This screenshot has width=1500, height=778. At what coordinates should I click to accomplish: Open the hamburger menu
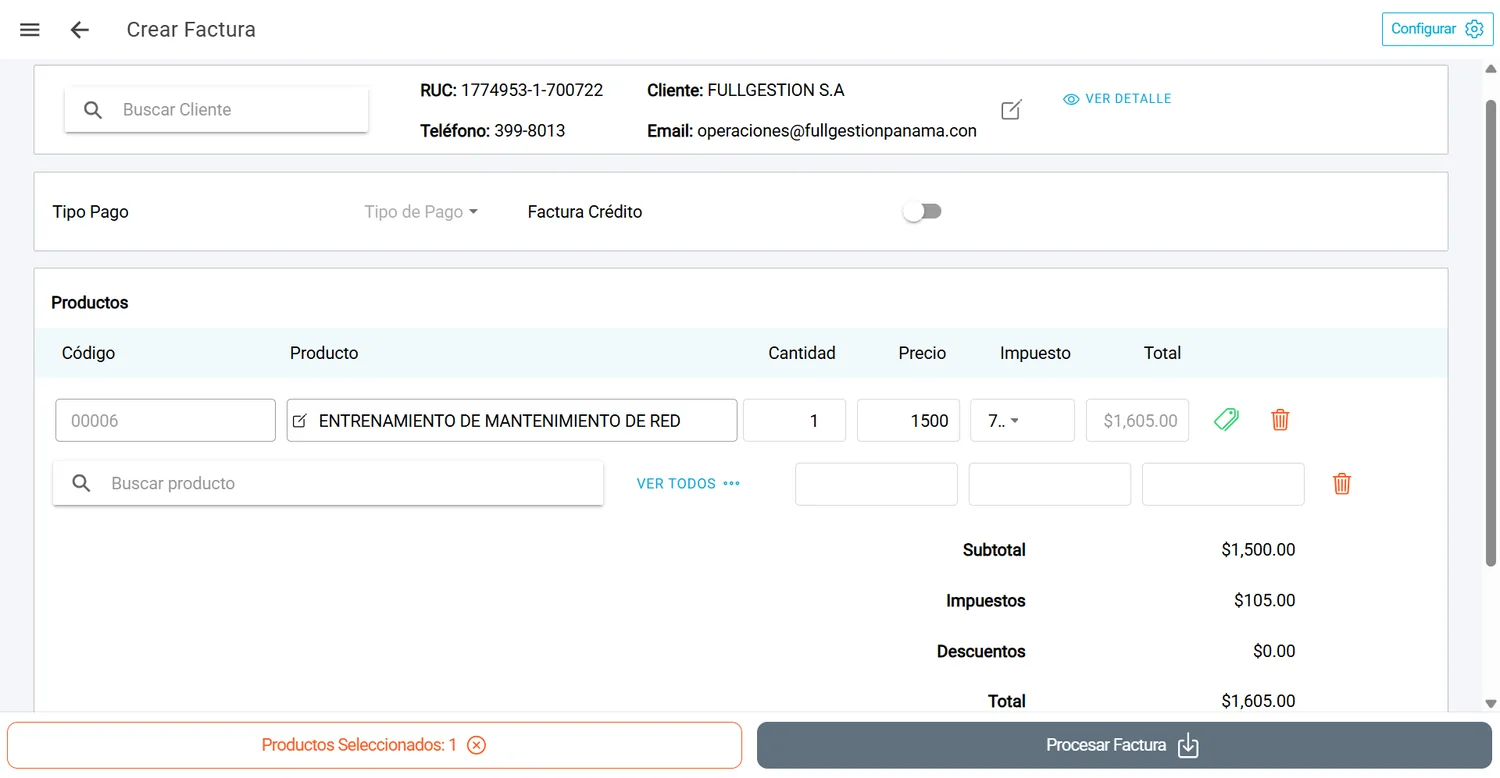tap(30, 30)
